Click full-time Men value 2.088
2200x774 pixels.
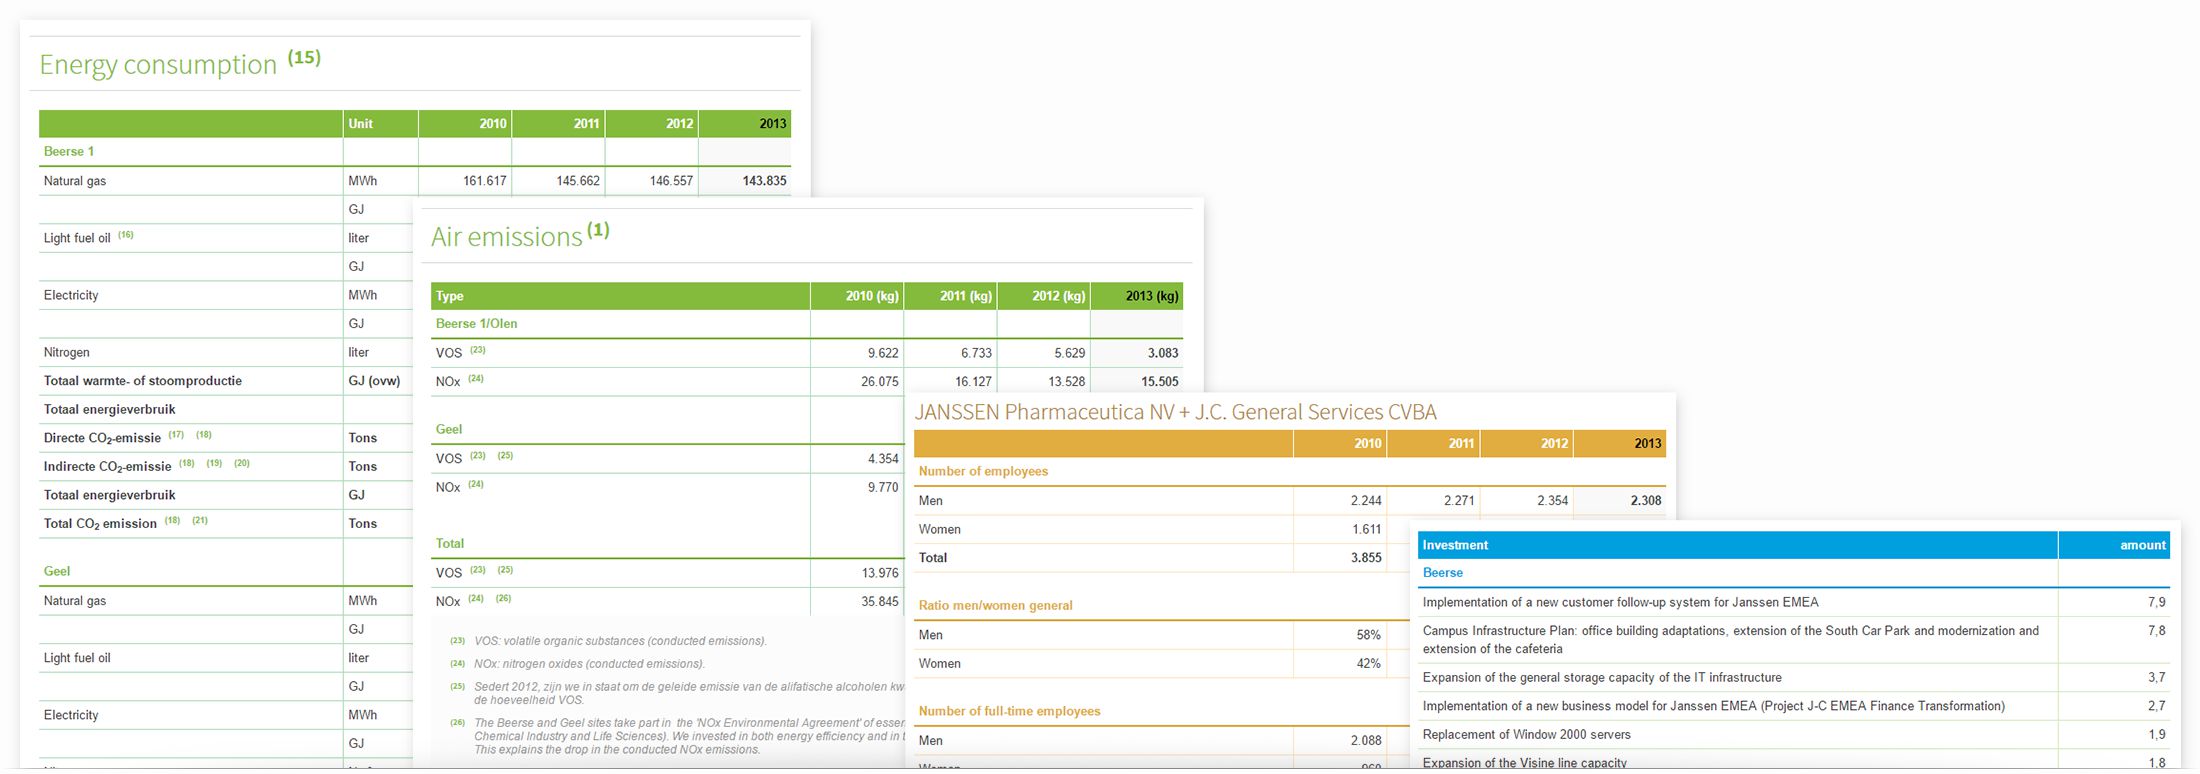1366,741
